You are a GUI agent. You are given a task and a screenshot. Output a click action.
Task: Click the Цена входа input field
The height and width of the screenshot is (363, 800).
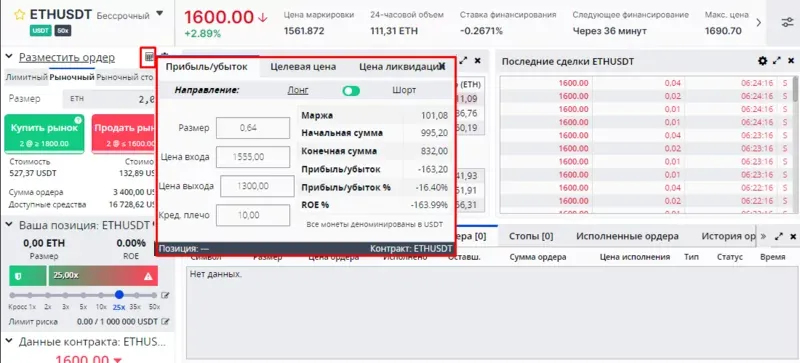(253, 157)
